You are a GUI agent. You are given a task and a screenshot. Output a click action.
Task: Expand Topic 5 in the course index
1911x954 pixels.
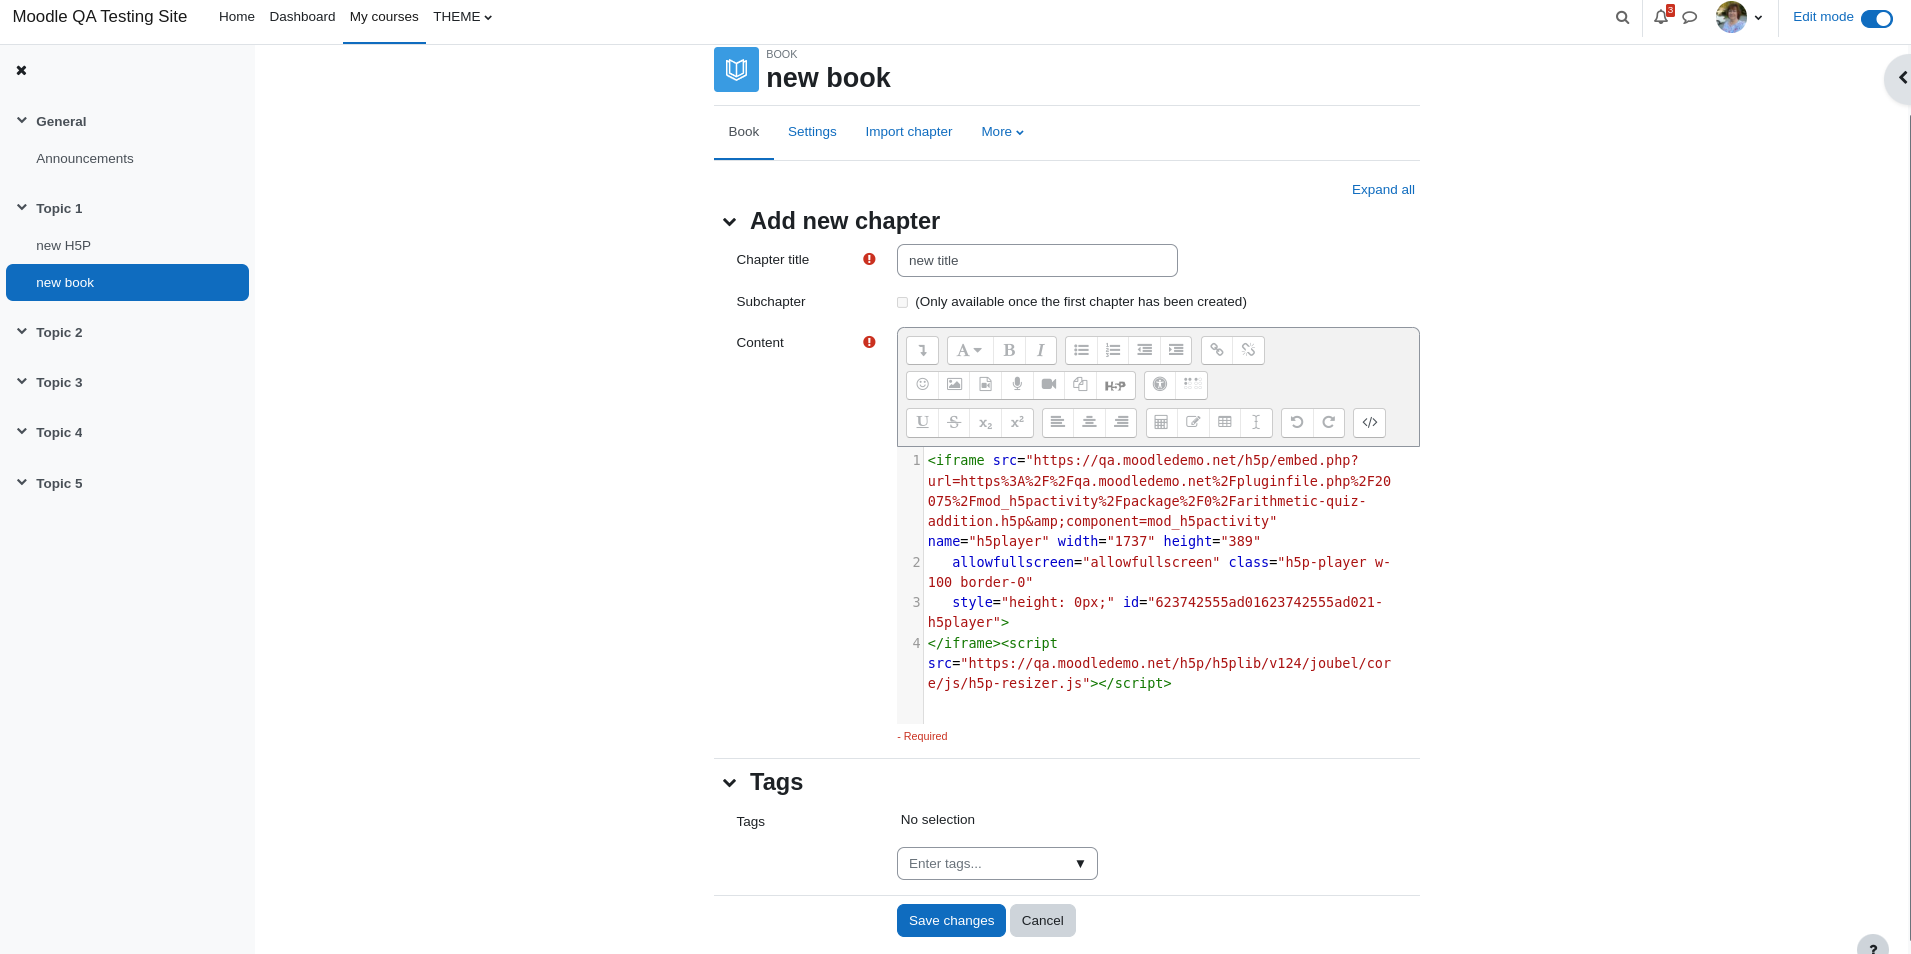coord(22,482)
